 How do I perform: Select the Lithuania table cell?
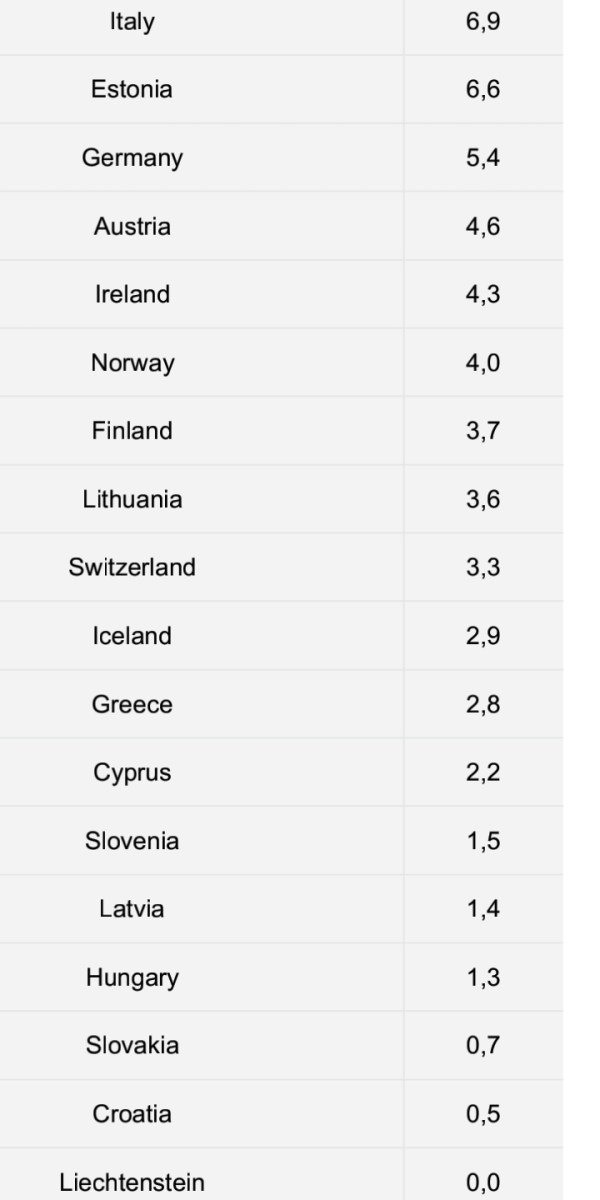(132, 499)
